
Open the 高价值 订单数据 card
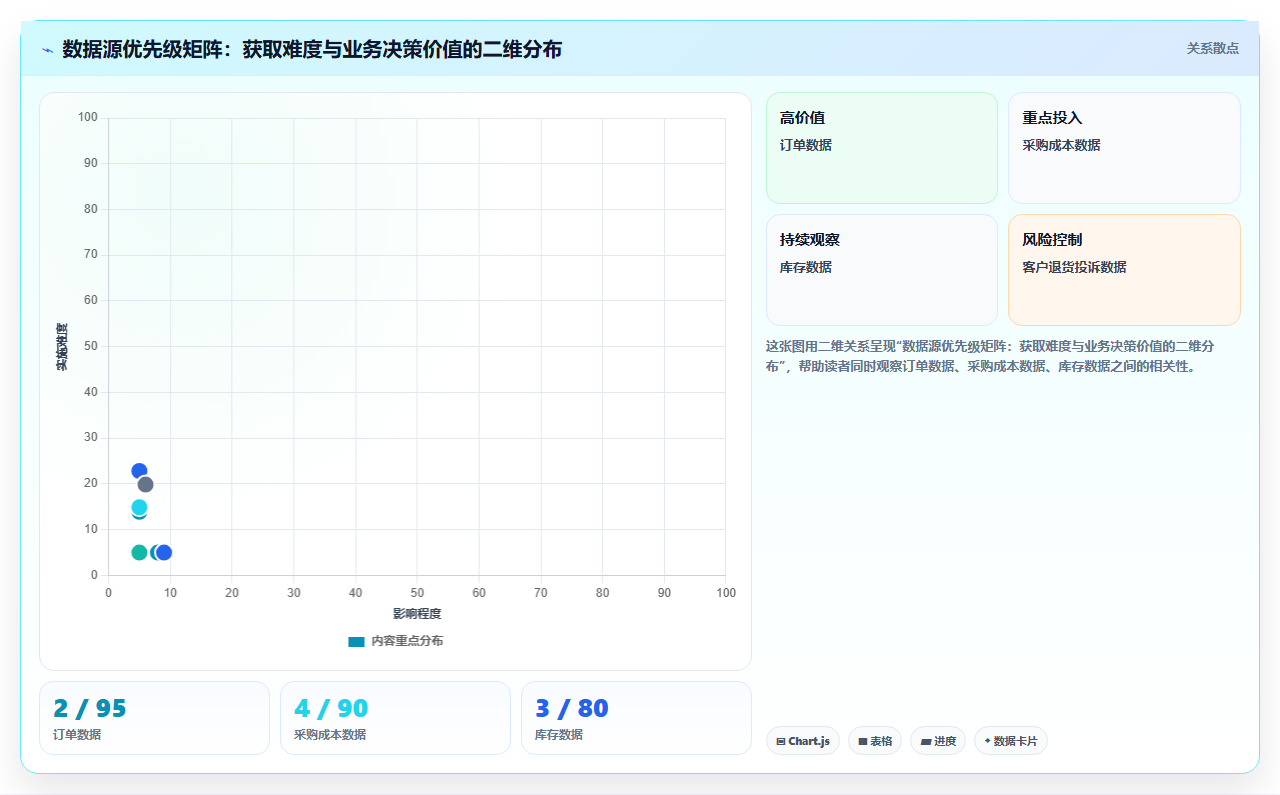(882, 148)
